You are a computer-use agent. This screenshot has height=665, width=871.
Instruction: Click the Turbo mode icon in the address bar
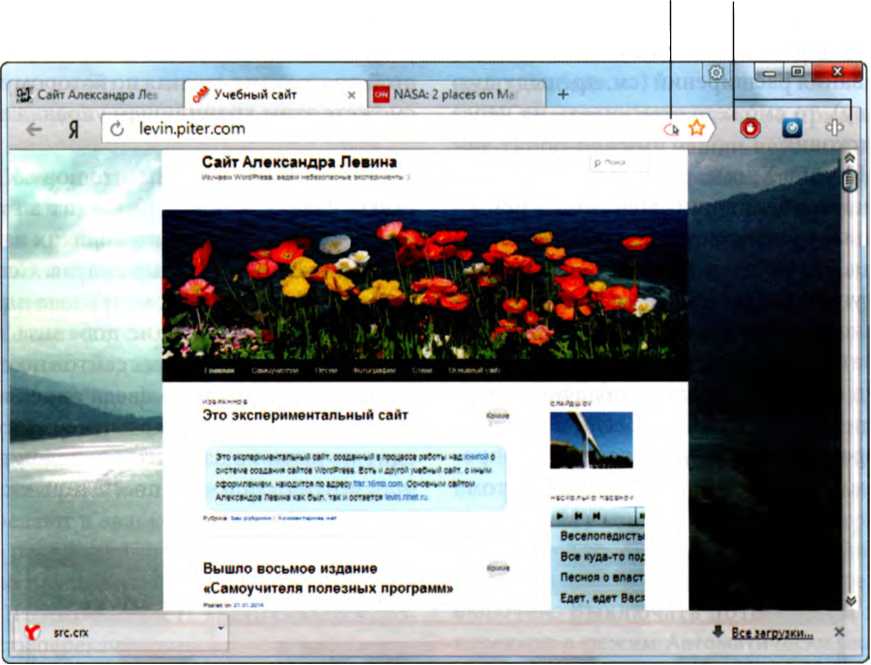(672, 129)
